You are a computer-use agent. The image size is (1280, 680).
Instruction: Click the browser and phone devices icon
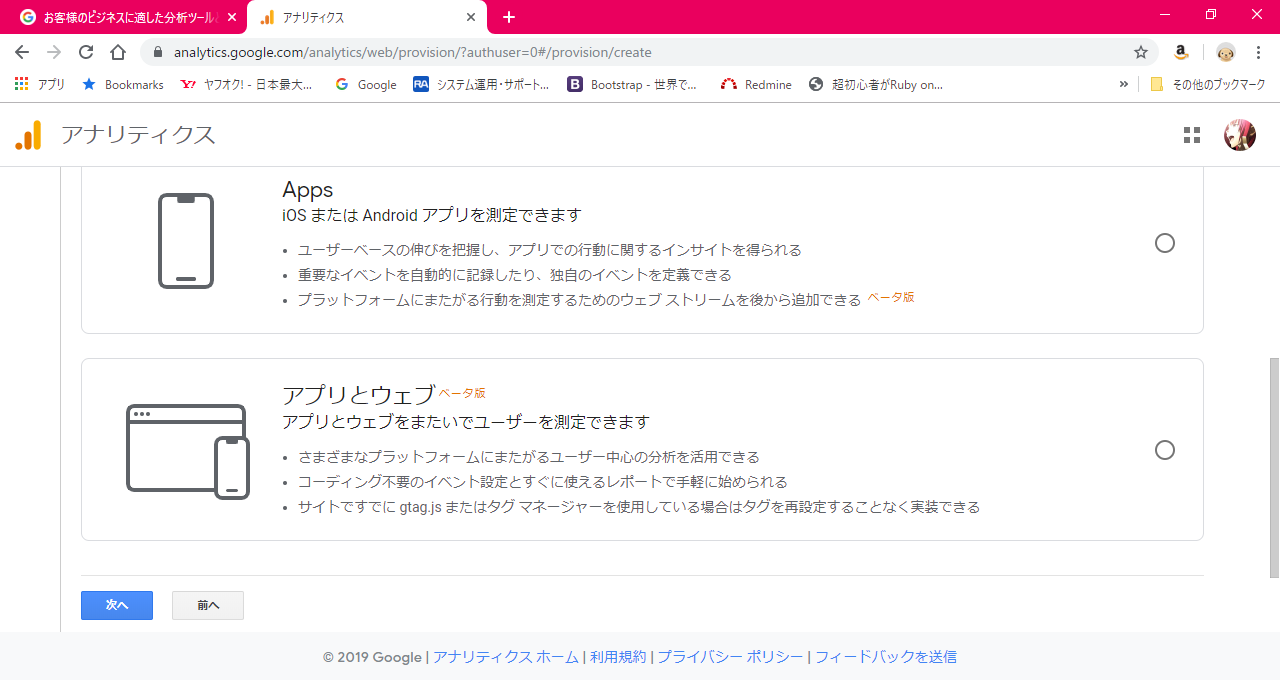tap(188, 451)
